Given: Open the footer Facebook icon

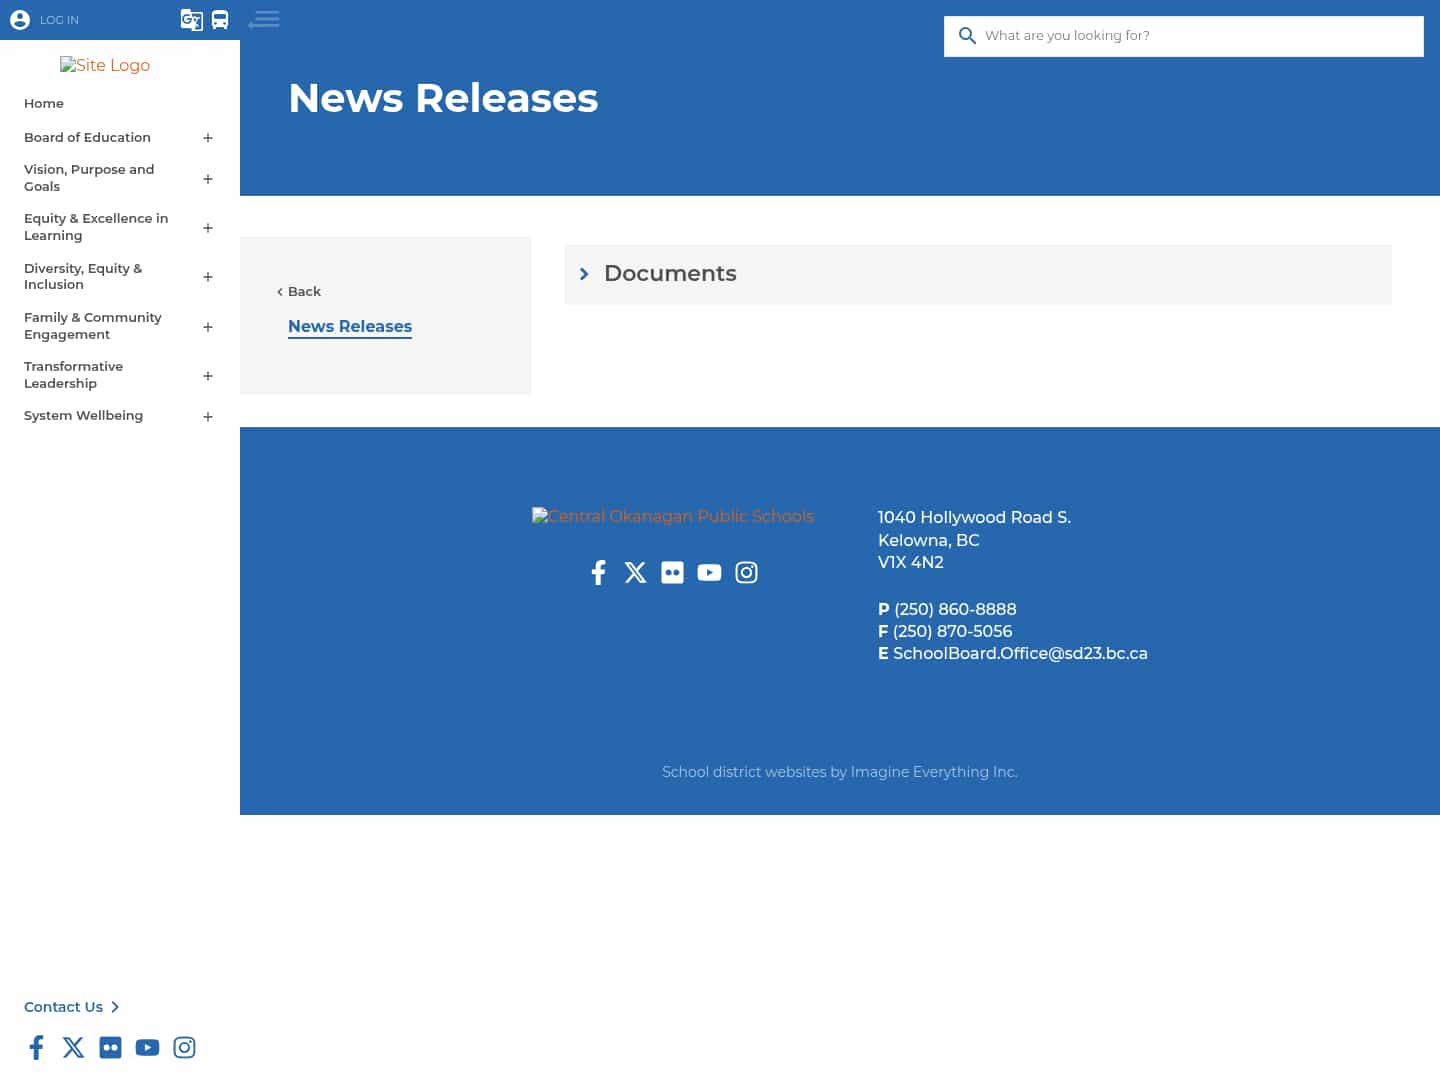Looking at the screenshot, I should (x=598, y=572).
